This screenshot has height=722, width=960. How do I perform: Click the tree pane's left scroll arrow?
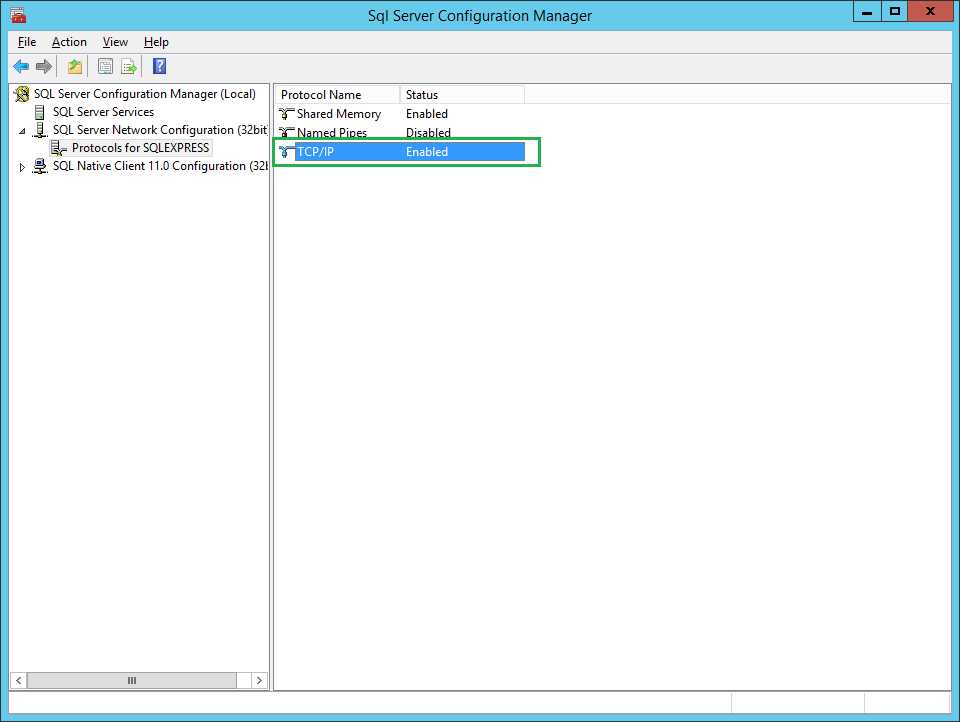tap(18, 680)
